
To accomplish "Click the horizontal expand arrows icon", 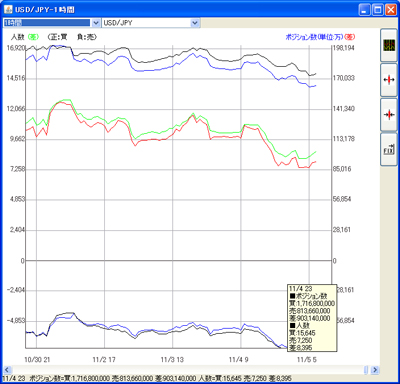I will click(389, 80).
